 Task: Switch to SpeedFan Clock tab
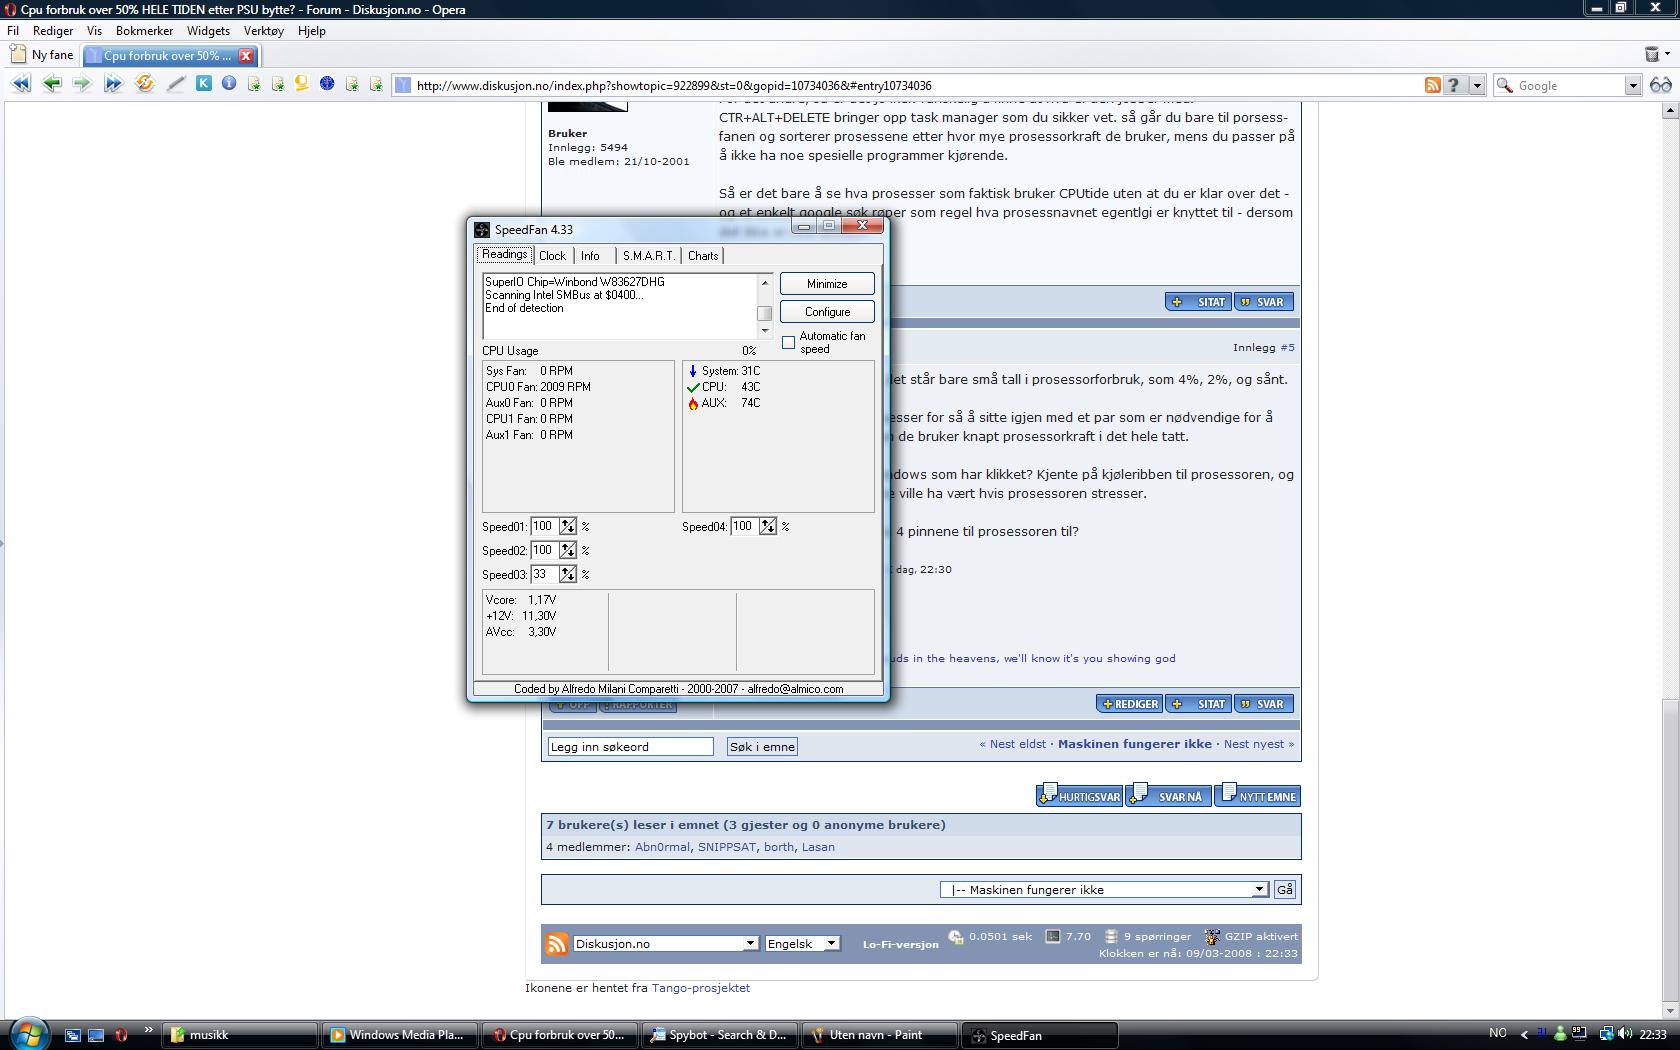(552, 256)
